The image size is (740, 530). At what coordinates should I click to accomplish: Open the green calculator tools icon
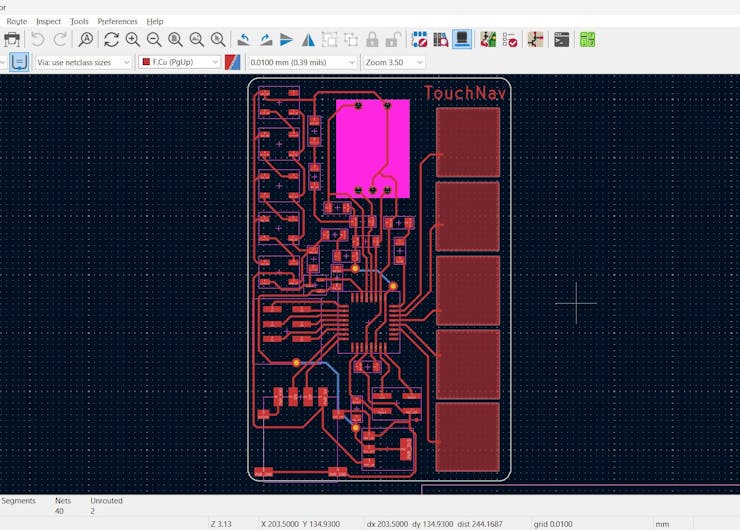pos(587,40)
